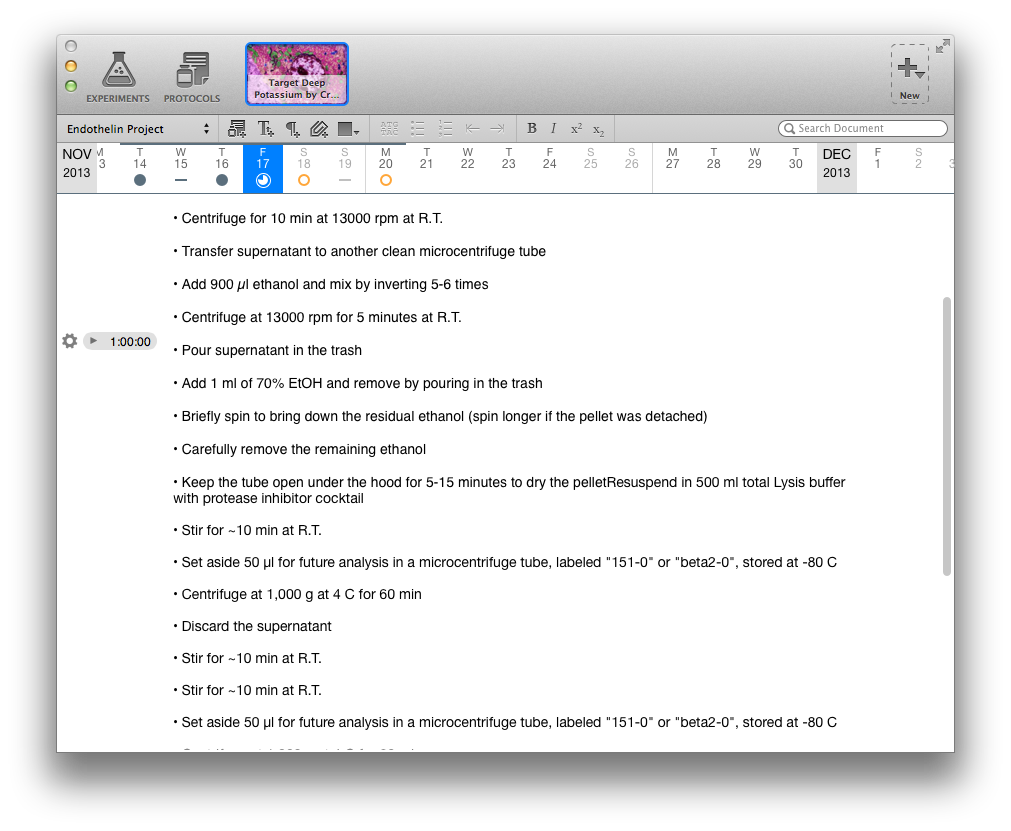Toggle subscript formatting
This screenshot has height=831, width=1011.
coord(599,130)
